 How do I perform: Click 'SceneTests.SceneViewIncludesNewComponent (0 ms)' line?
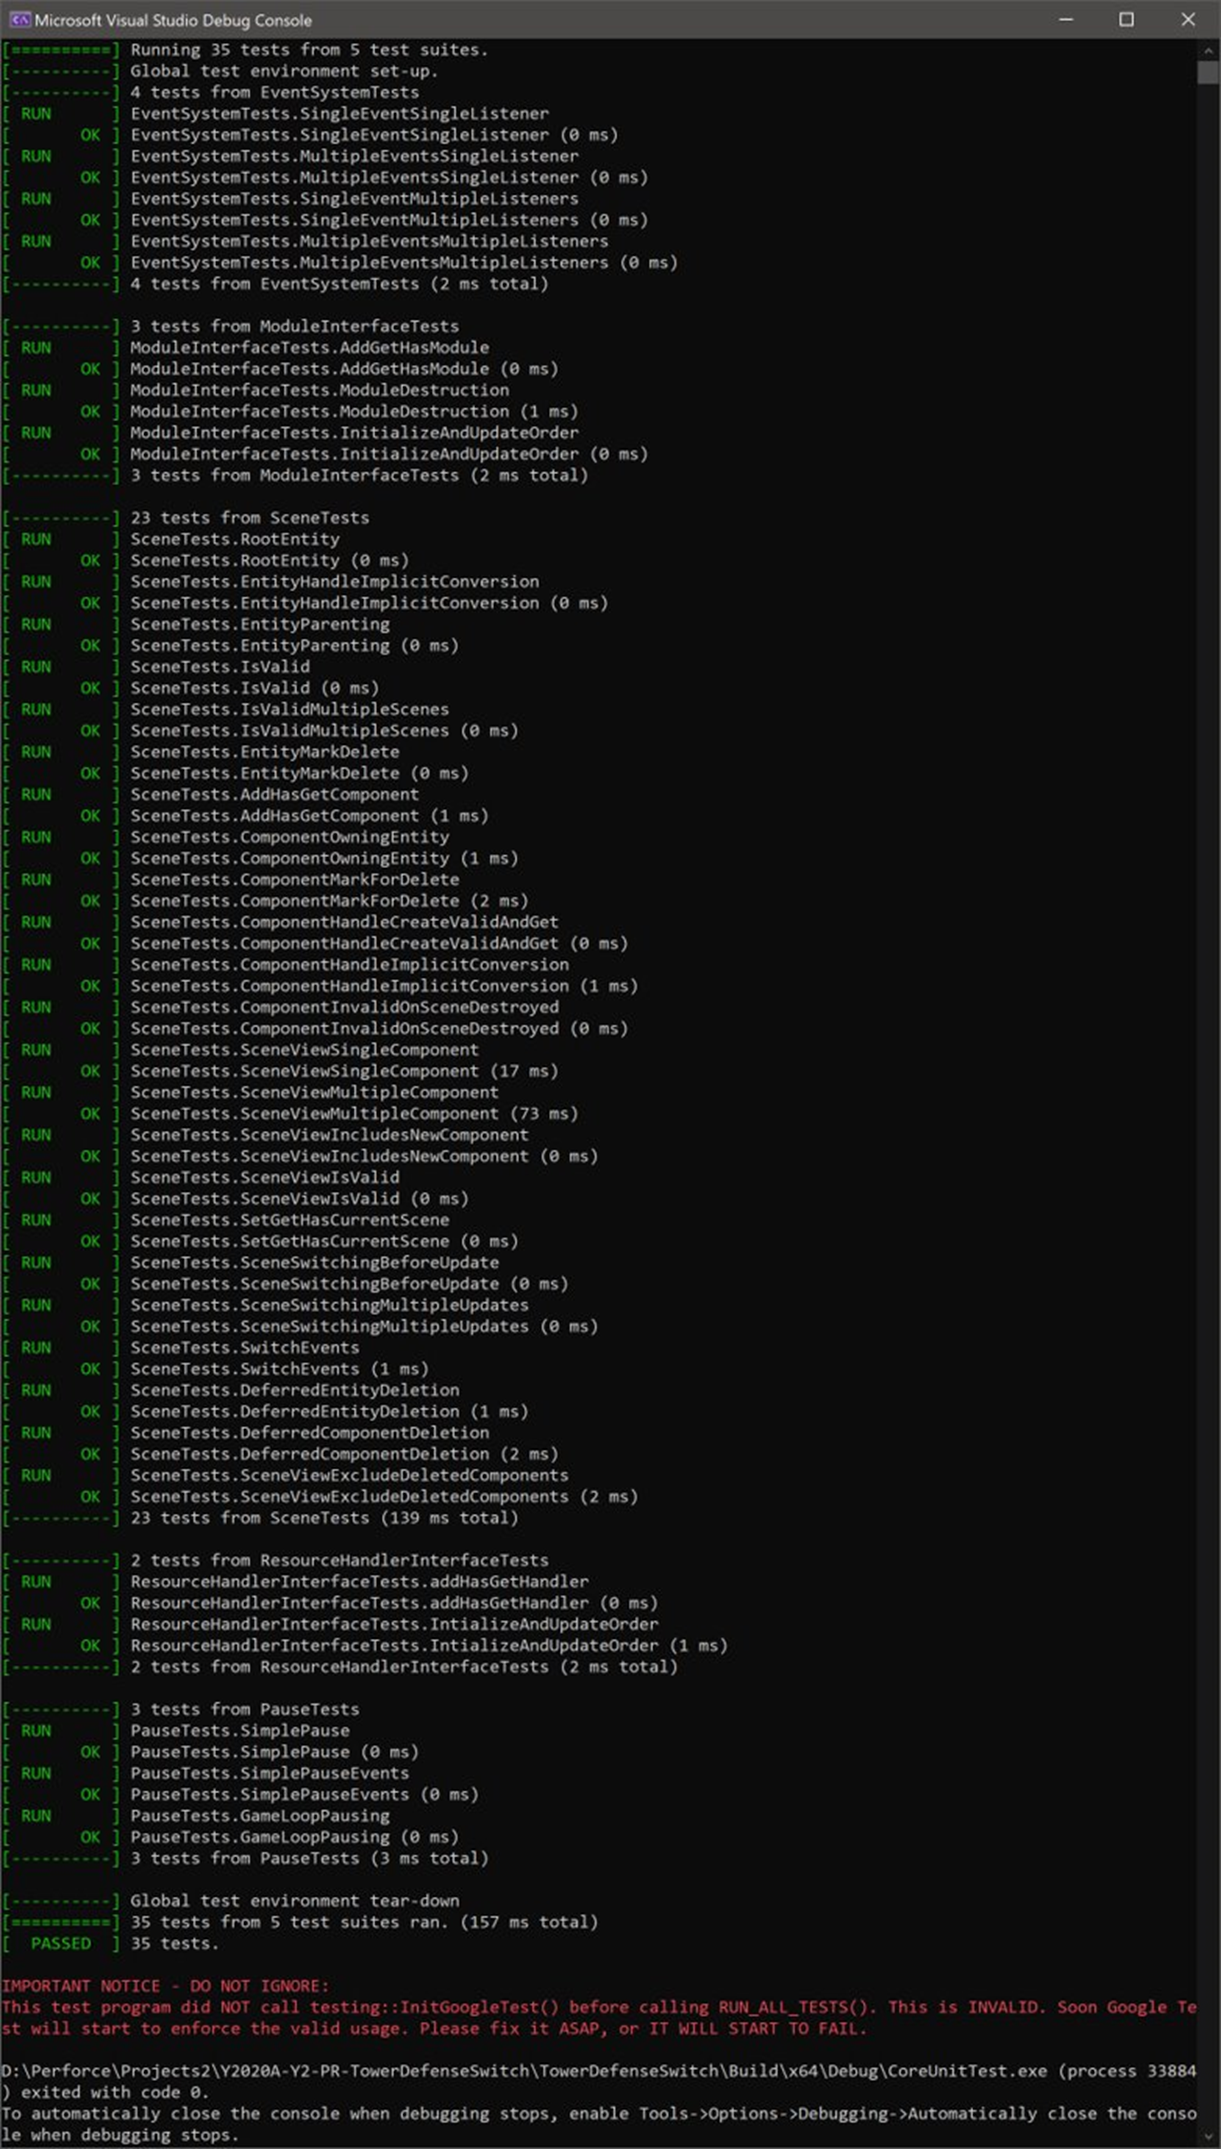click(x=364, y=1157)
